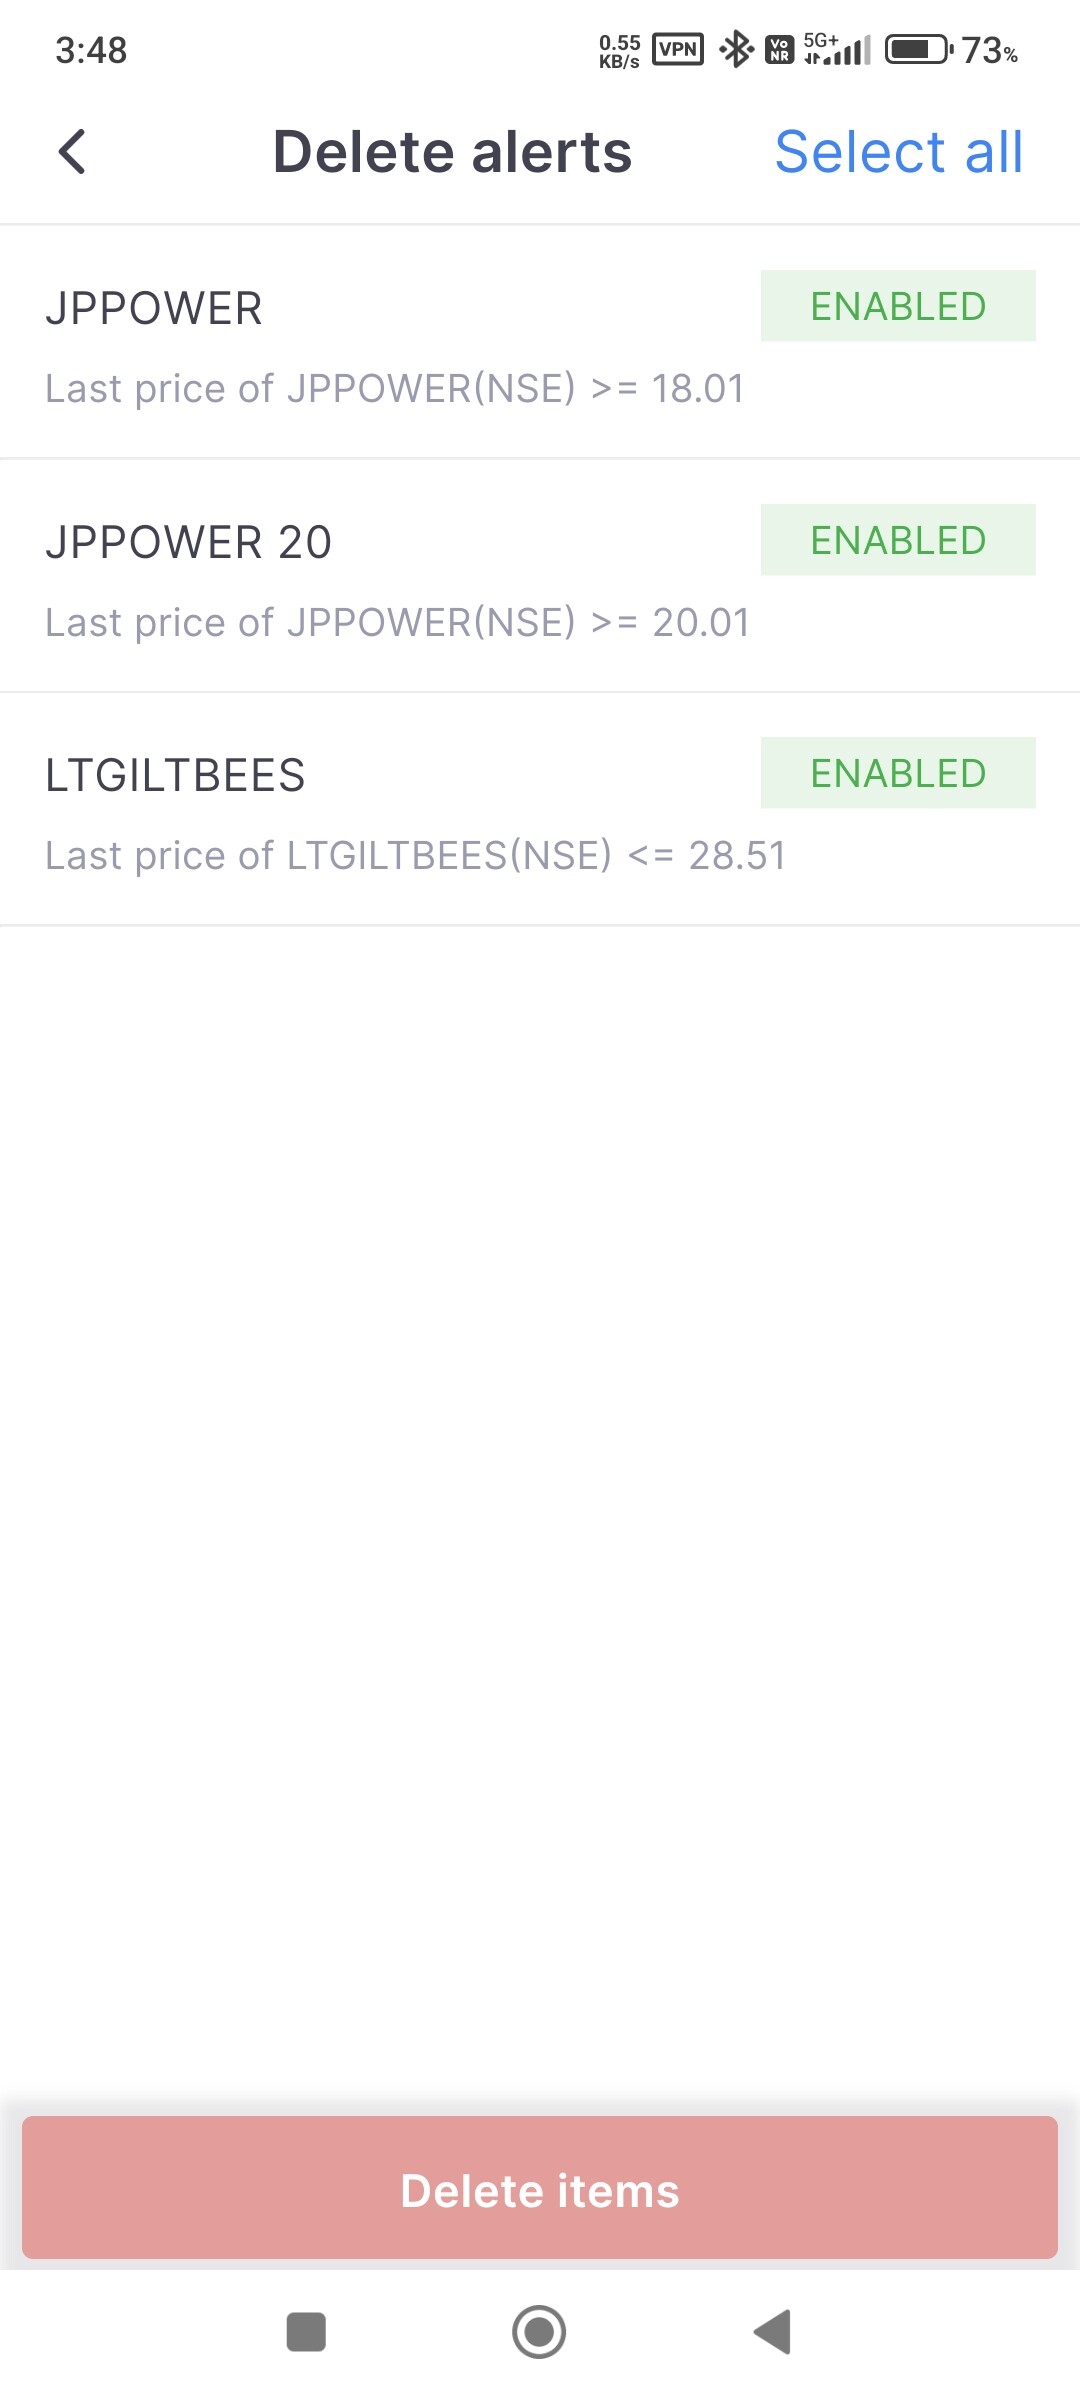
Task: Tap Android back triangle icon
Action: 773,2332
